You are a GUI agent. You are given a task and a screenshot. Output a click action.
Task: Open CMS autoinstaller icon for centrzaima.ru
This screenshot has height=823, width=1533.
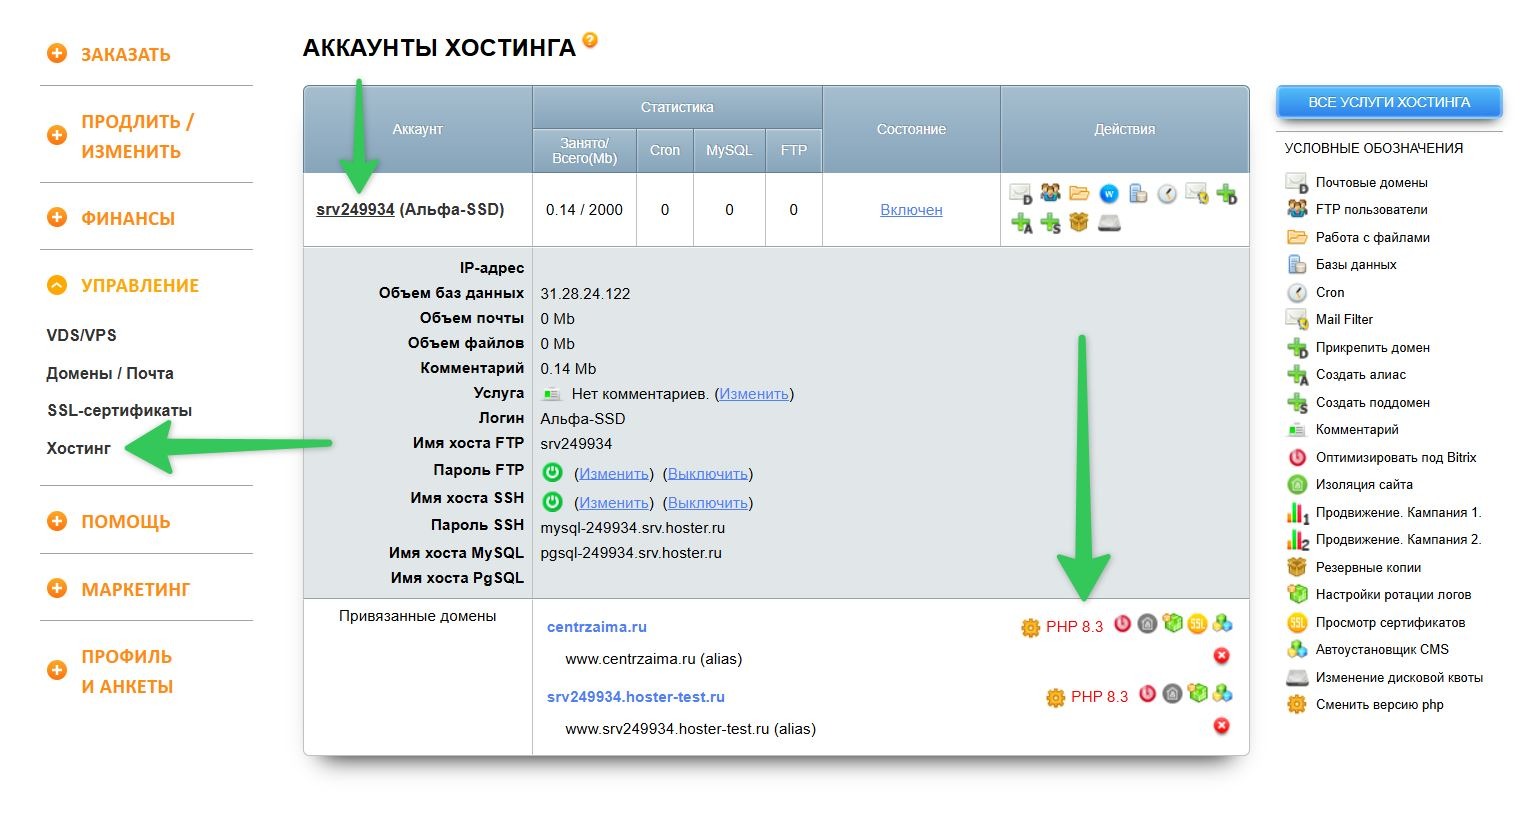tap(1222, 624)
